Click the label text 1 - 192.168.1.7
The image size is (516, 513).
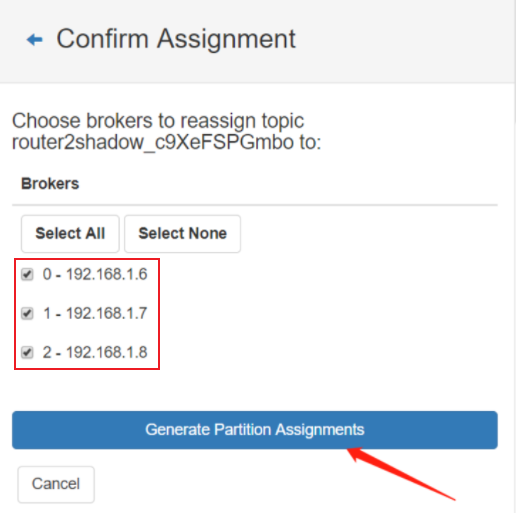tap(95, 313)
